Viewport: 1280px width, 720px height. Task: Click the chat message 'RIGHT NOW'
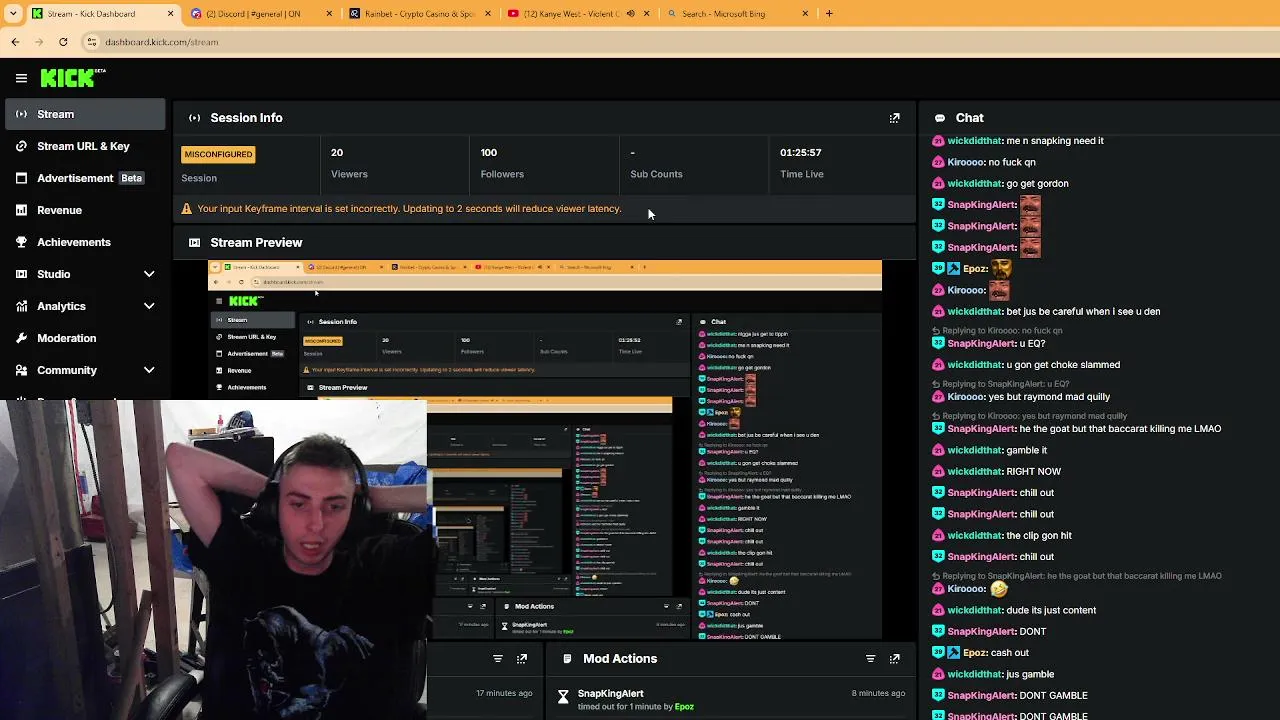[1034, 472]
